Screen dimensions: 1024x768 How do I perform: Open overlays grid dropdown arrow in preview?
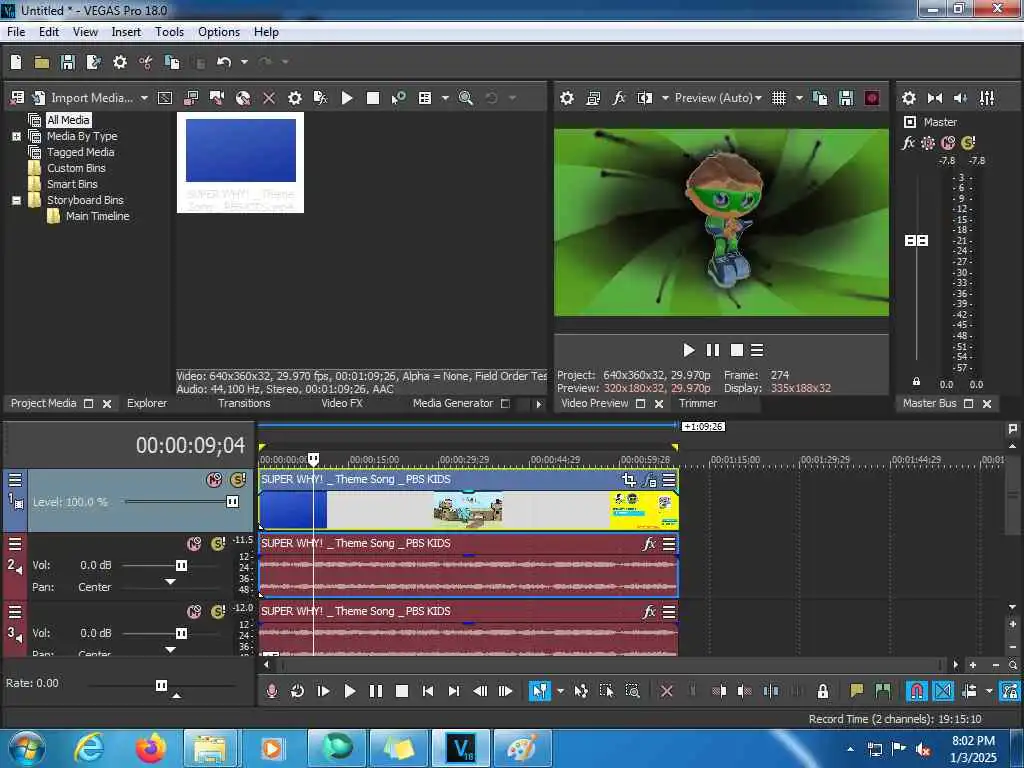pos(799,98)
